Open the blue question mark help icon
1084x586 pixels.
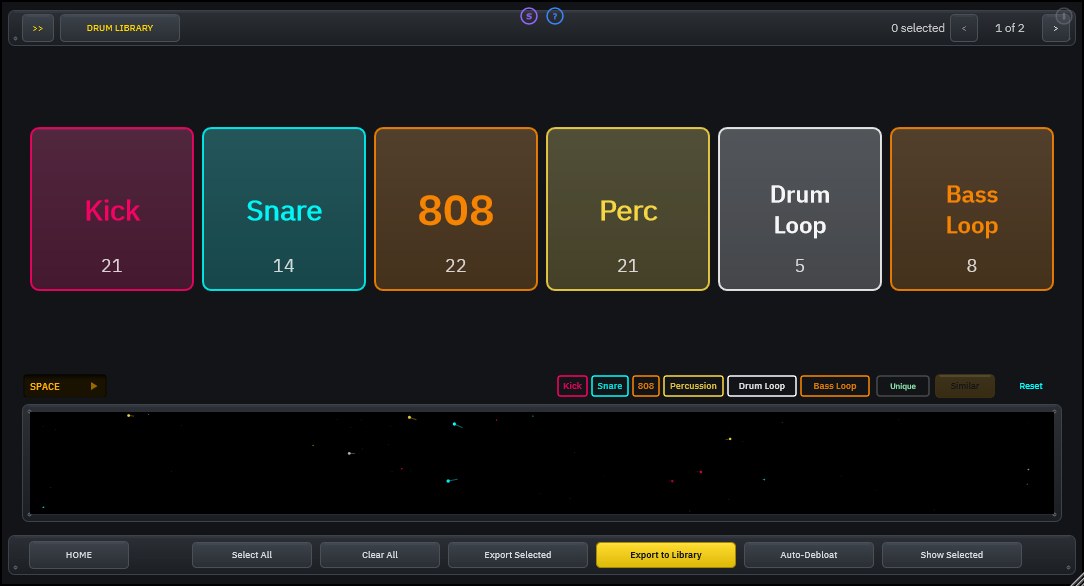click(554, 16)
